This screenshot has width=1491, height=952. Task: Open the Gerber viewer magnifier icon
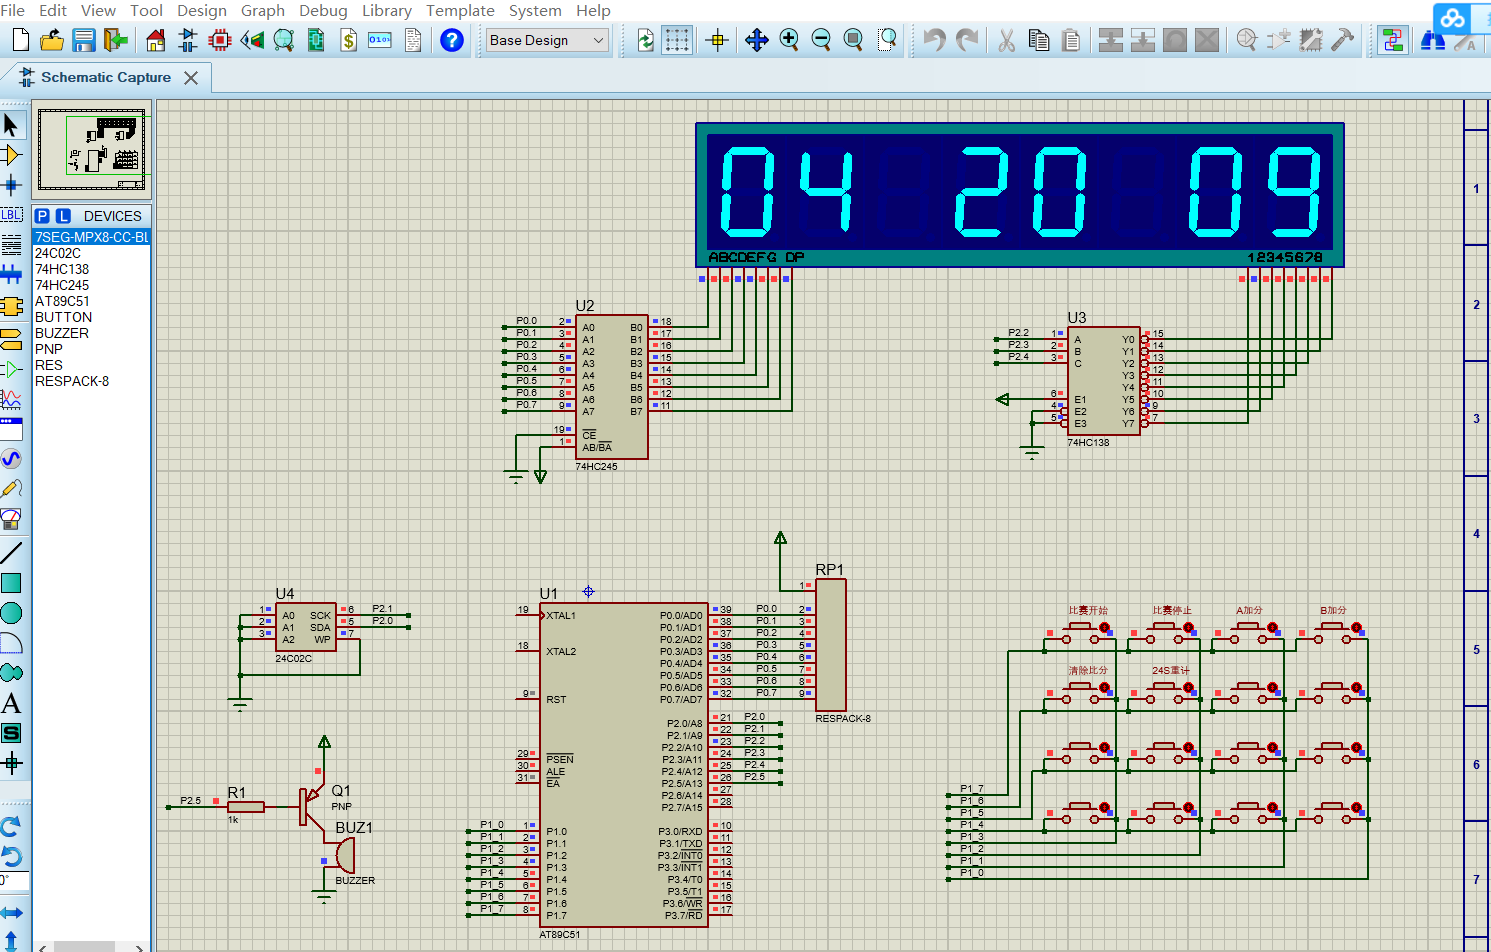[284, 40]
